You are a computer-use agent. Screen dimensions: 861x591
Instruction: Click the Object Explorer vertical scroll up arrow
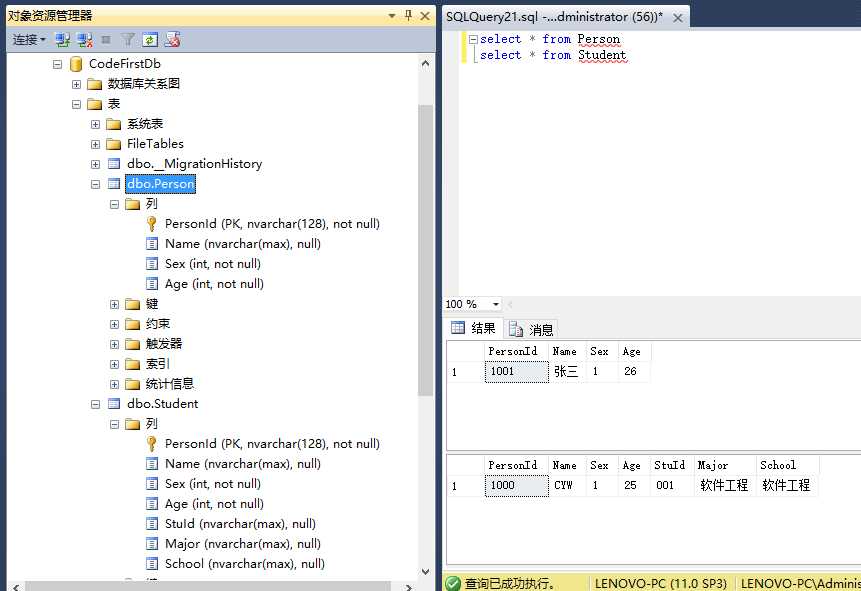[426, 64]
